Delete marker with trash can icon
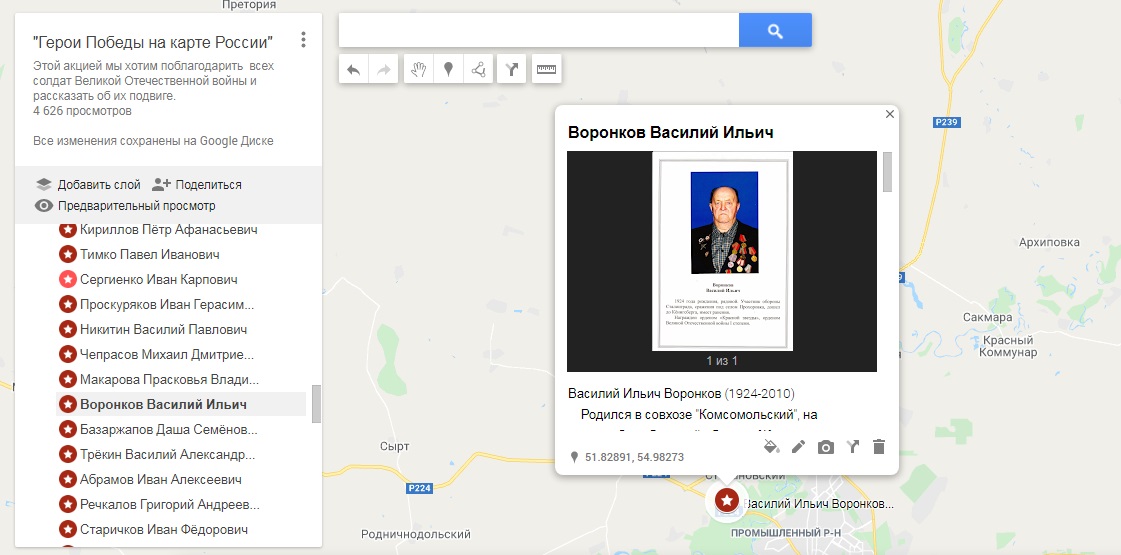This screenshot has height=555, width=1121. pyautogui.click(x=879, y=447)
